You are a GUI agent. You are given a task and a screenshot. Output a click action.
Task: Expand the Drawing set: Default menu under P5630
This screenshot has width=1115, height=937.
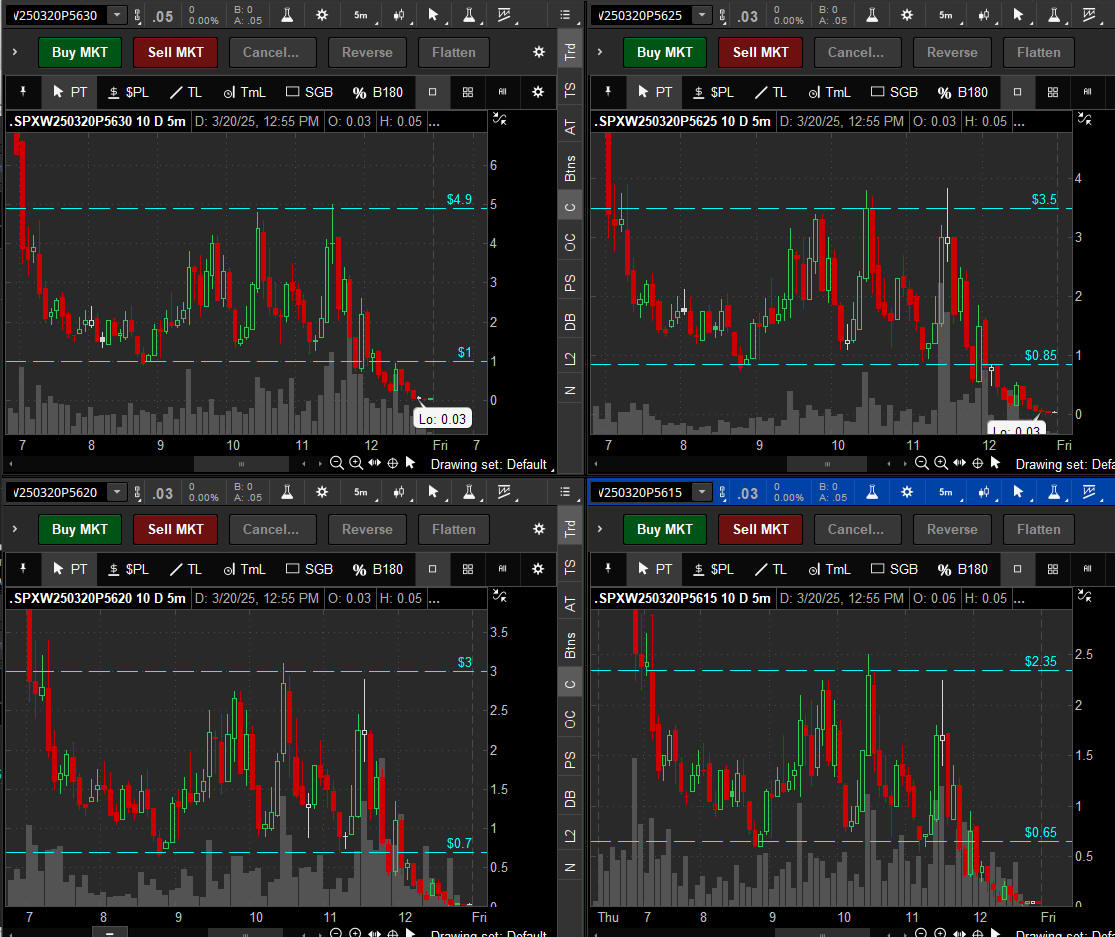[489, 464]
